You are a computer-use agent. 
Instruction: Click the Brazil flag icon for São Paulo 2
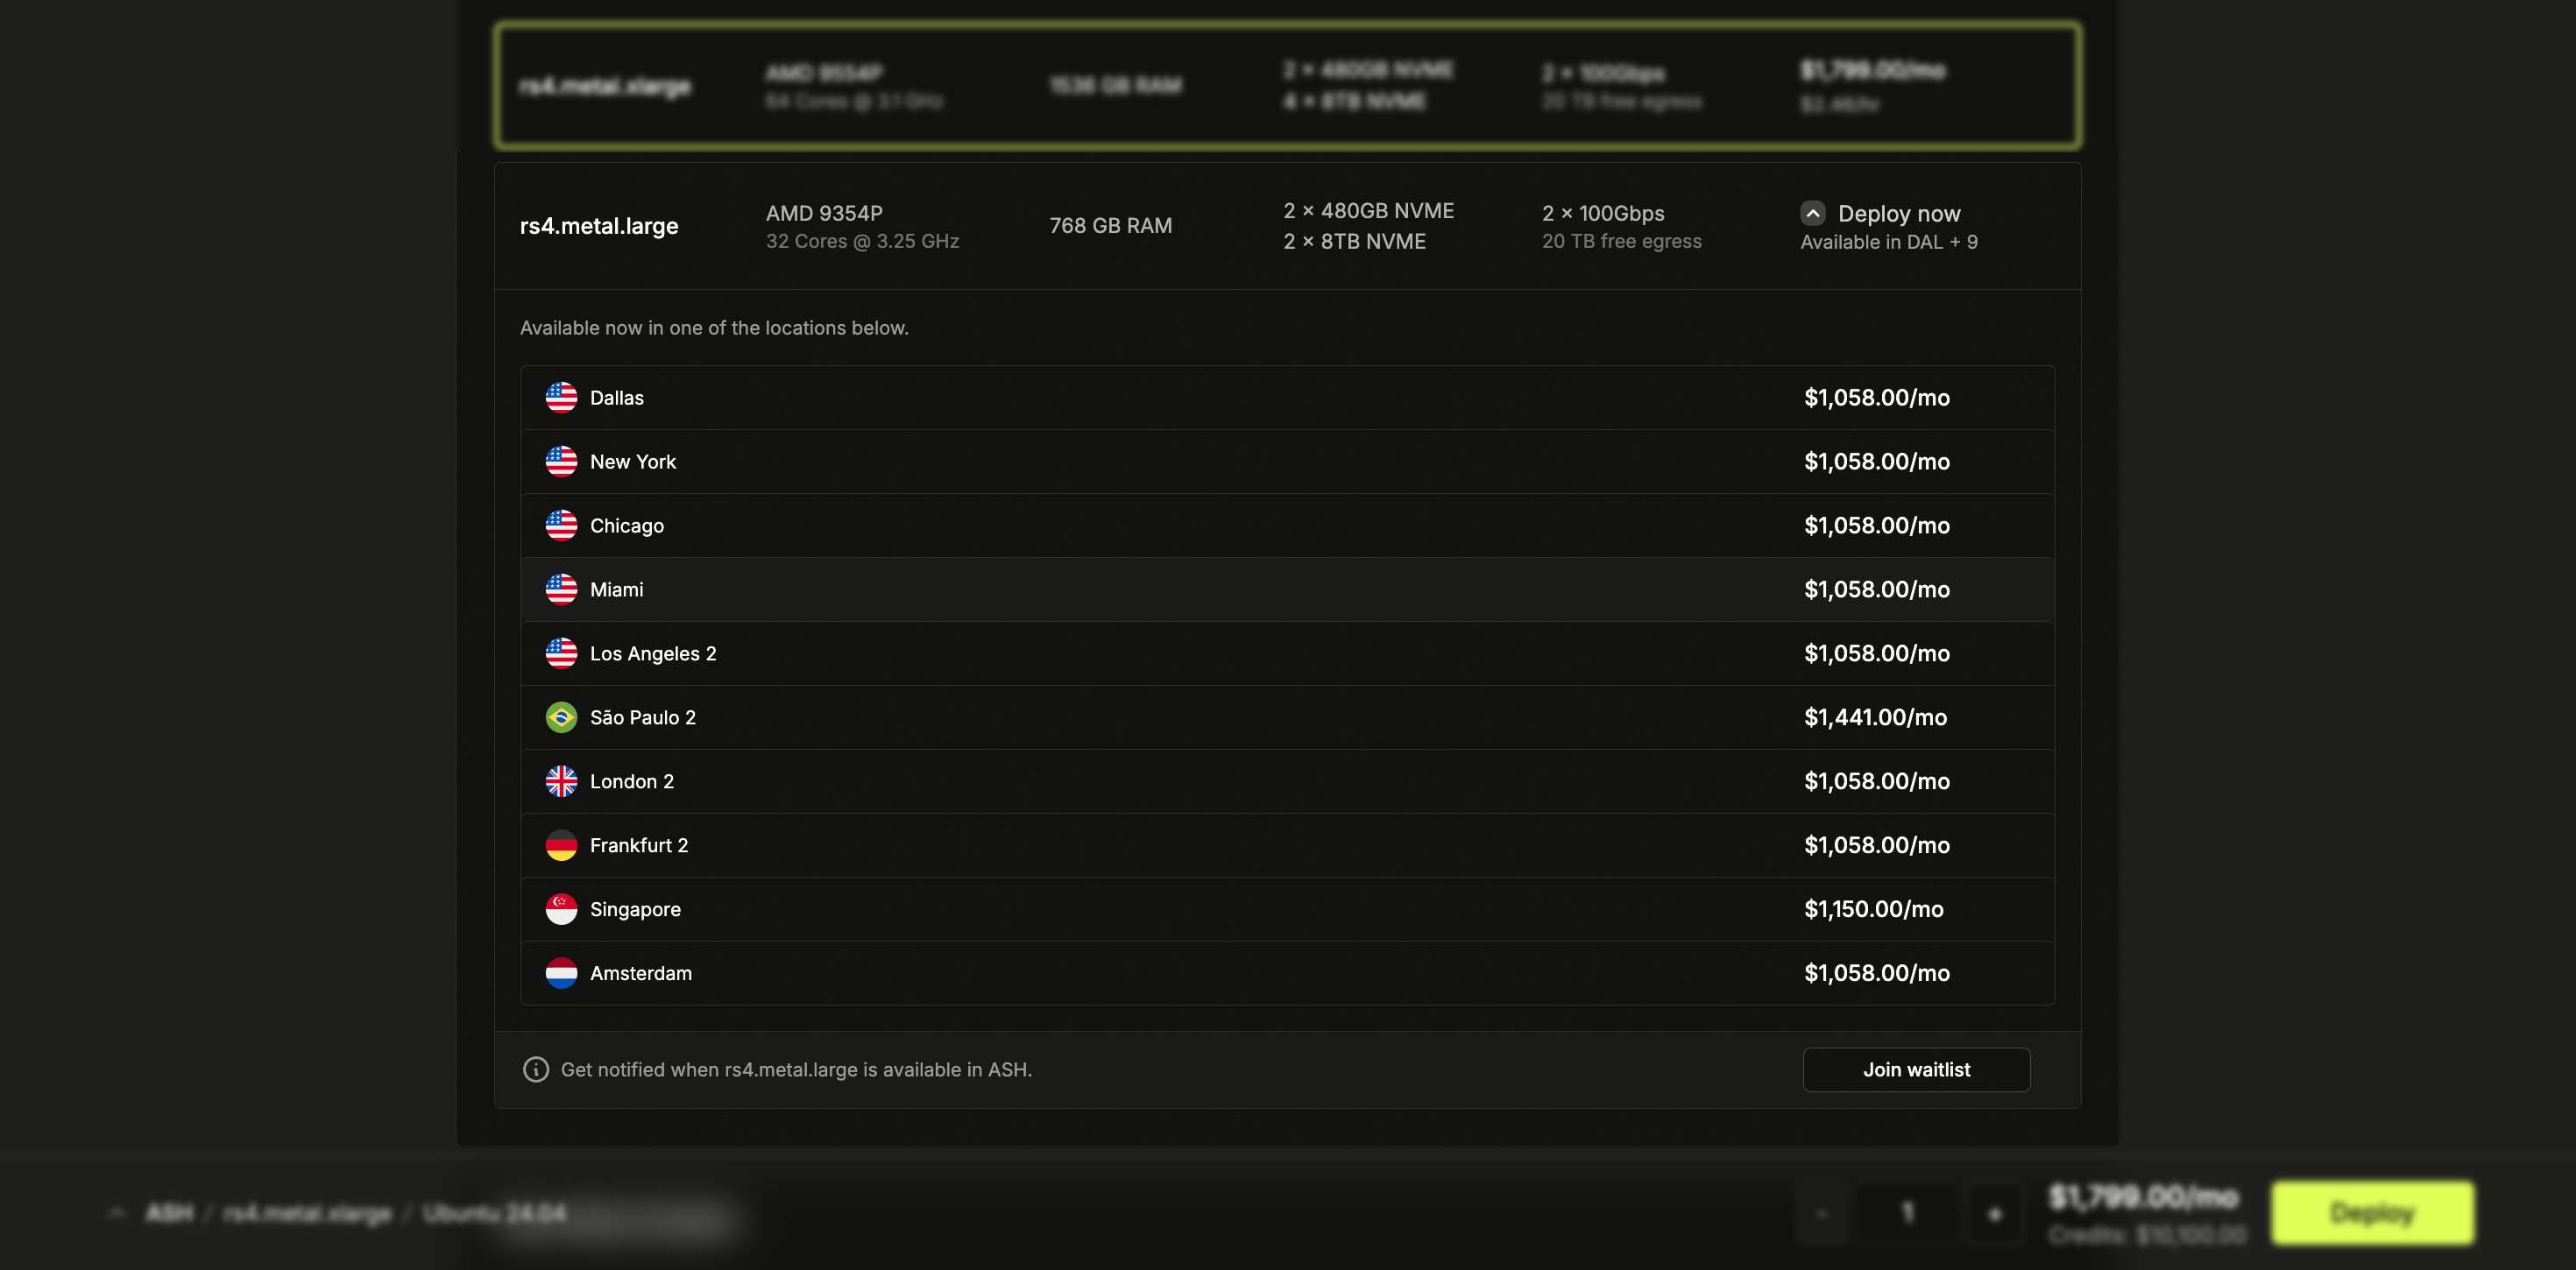561,717
